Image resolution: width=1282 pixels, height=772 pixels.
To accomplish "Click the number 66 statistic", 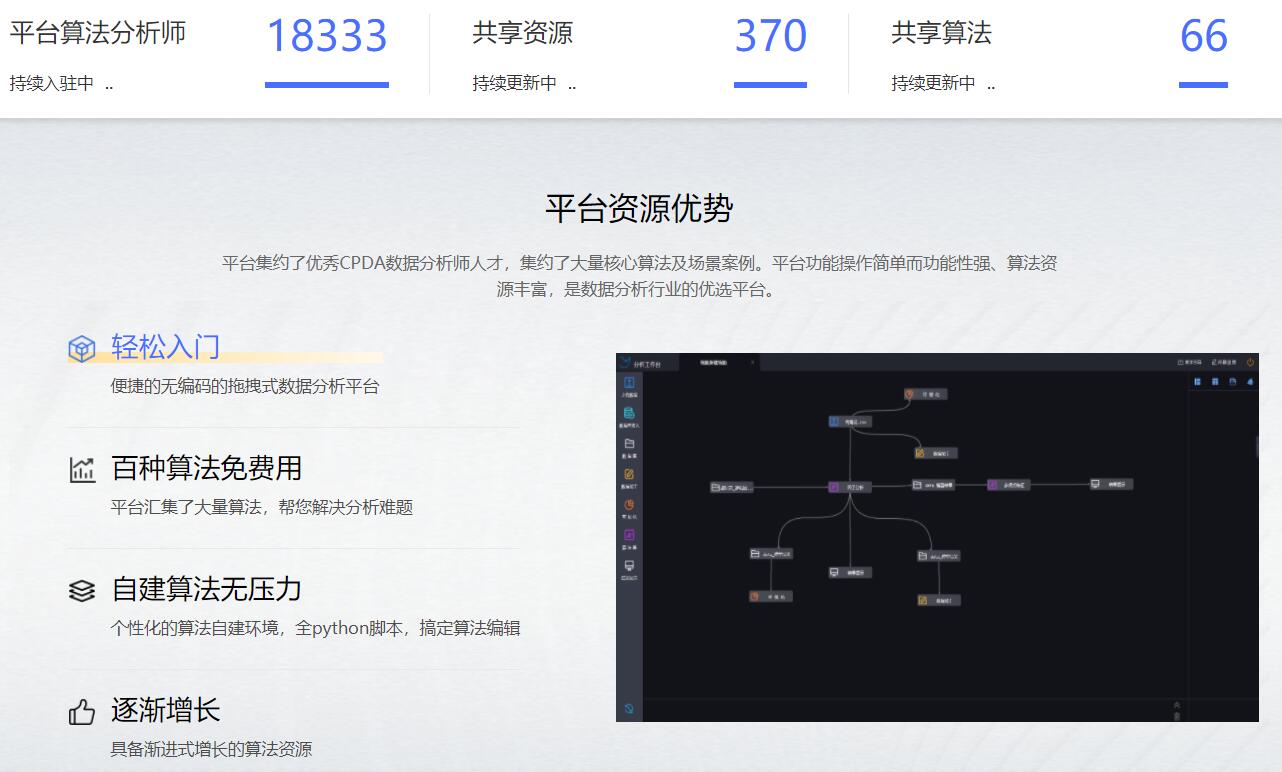I will (1203, 36).
